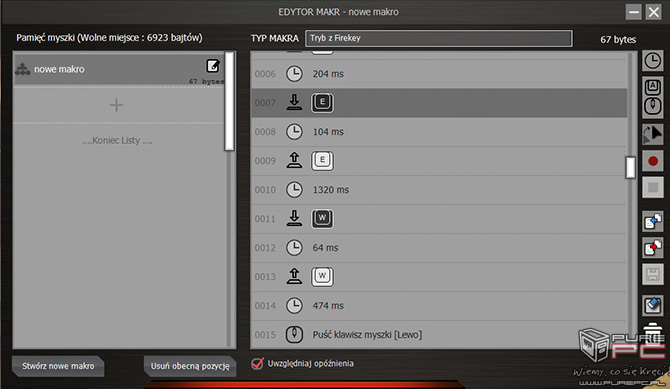The height and width of the screenshot is (389, 670).
Task: Click the mouse button insert icon
Action: coord(652,106)
